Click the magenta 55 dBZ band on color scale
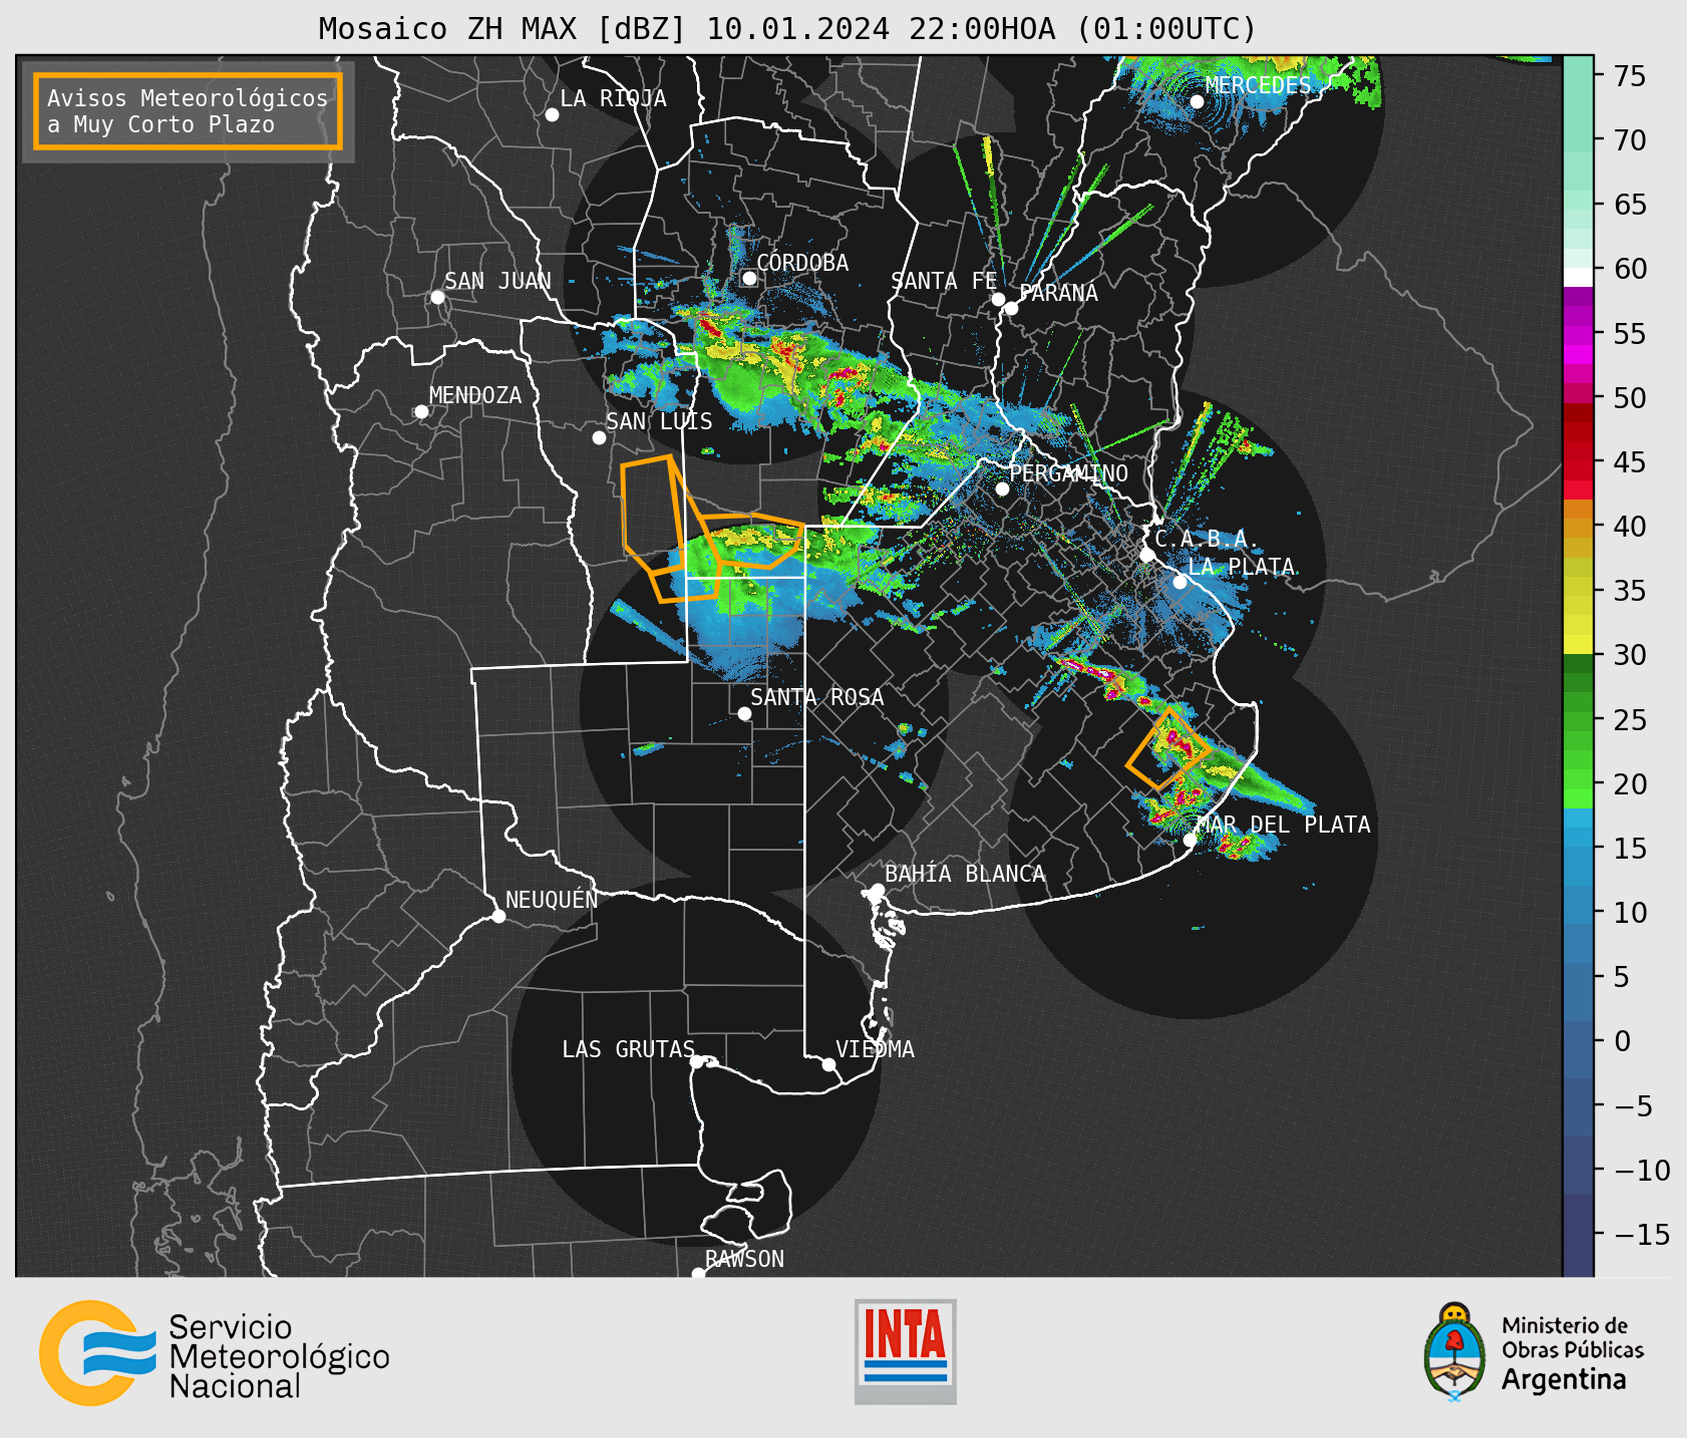This screenshot has width=1687, height=1438. coord(1578,334)
